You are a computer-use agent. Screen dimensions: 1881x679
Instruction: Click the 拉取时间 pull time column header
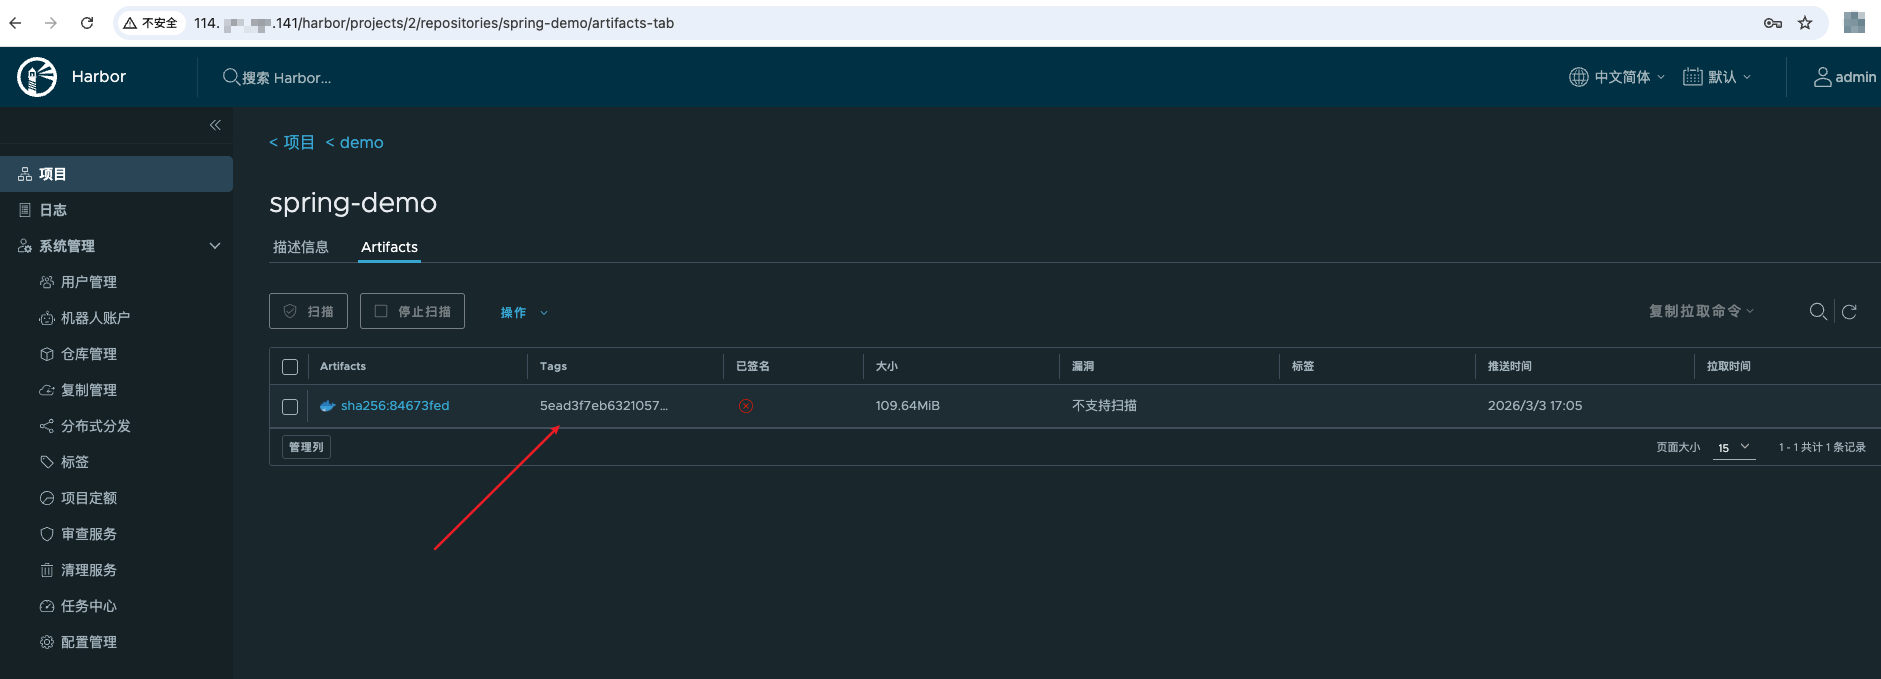(1728, 366)
